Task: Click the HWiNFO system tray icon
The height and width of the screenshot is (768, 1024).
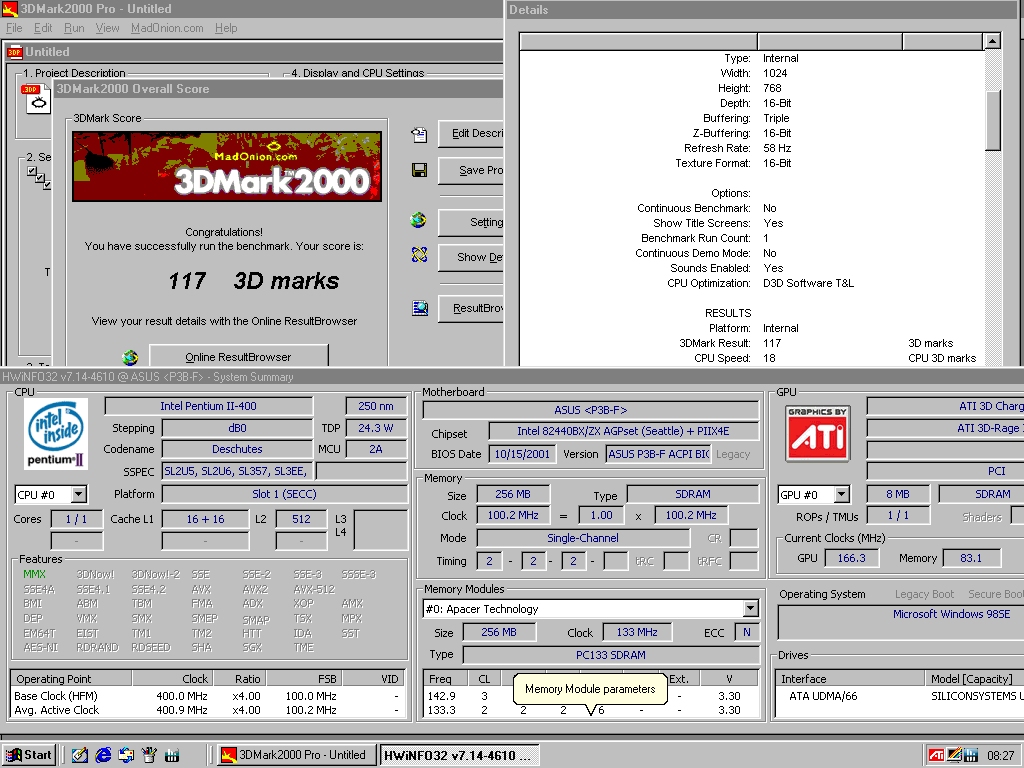Action: [x=971, y=756]
